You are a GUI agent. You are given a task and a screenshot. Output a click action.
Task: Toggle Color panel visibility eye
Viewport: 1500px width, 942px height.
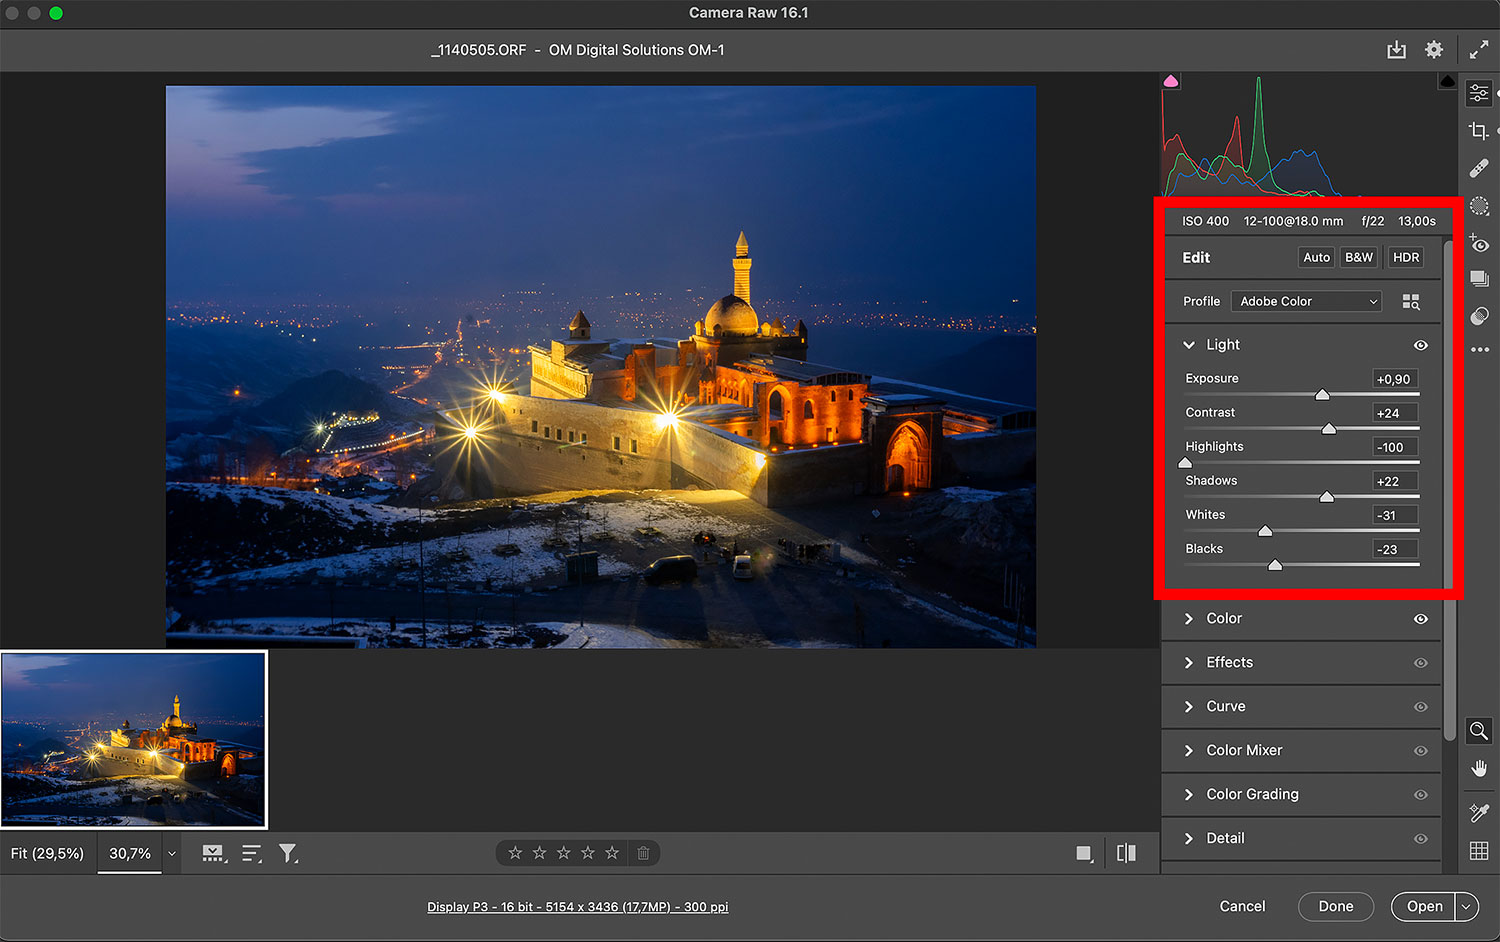point(1420,619)
